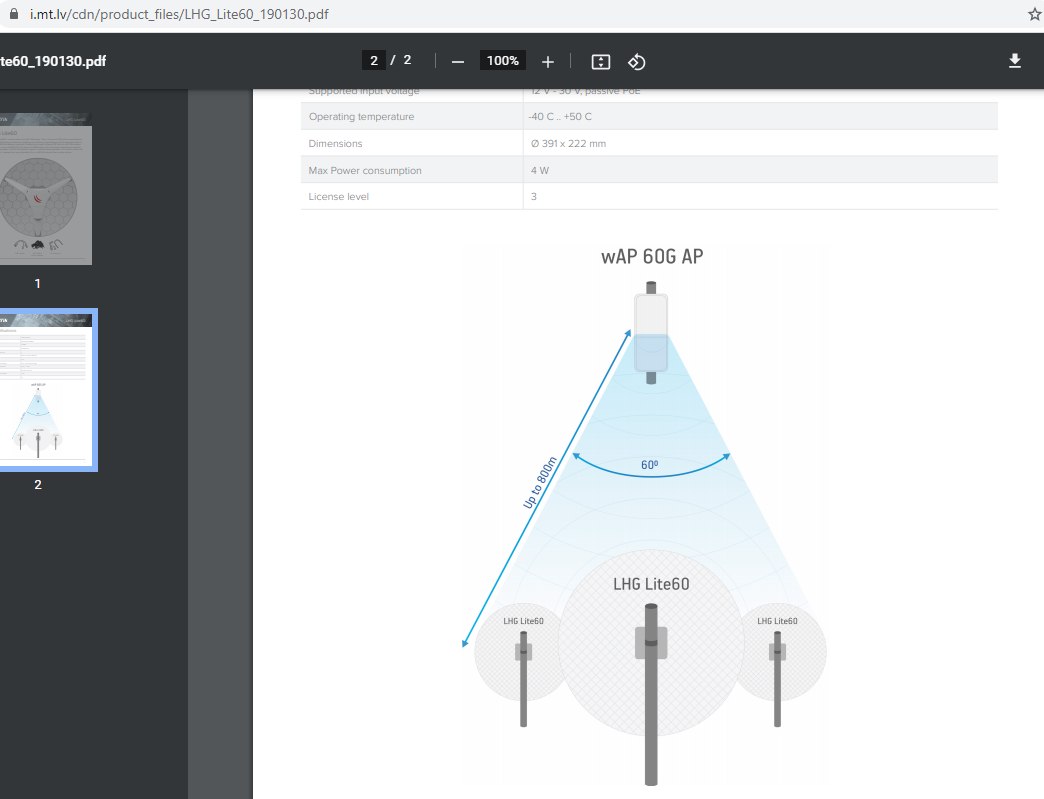Click the zoom out minus button
The width and height of the screenshot is (1044, 799).
point(457,61)
